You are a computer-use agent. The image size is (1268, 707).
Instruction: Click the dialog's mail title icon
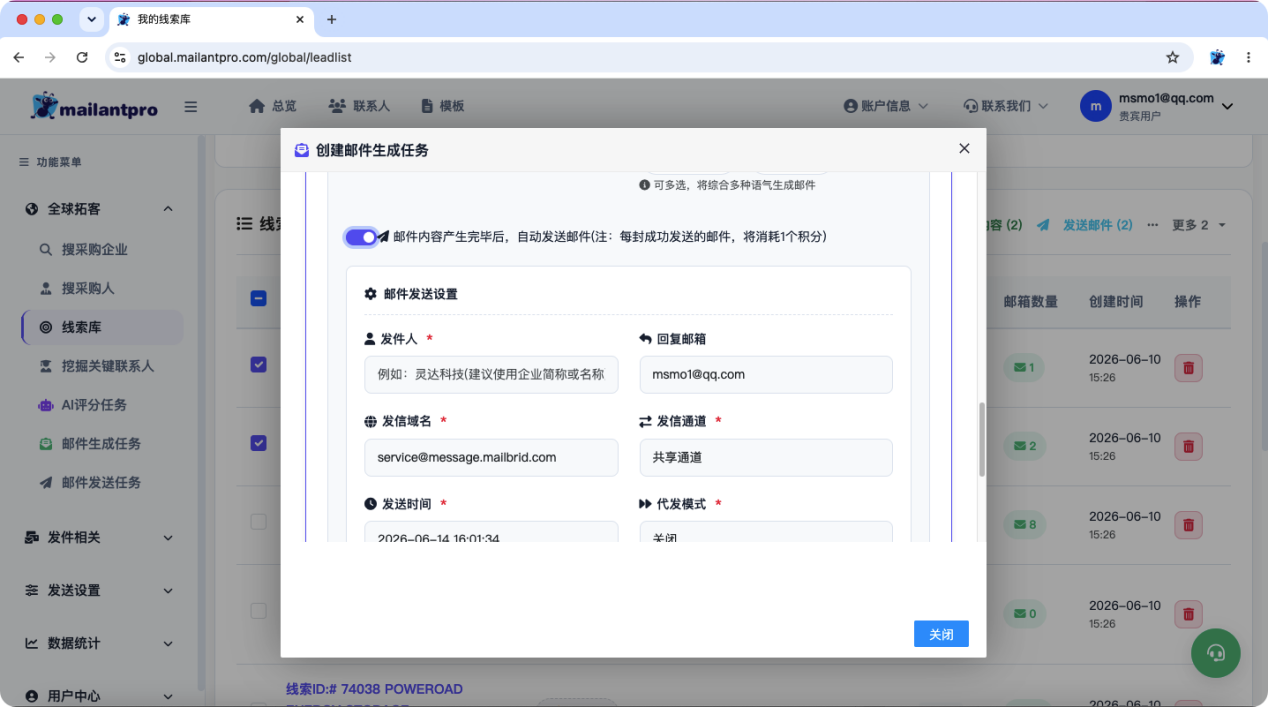pyautogui.click(x=302, y=150)
